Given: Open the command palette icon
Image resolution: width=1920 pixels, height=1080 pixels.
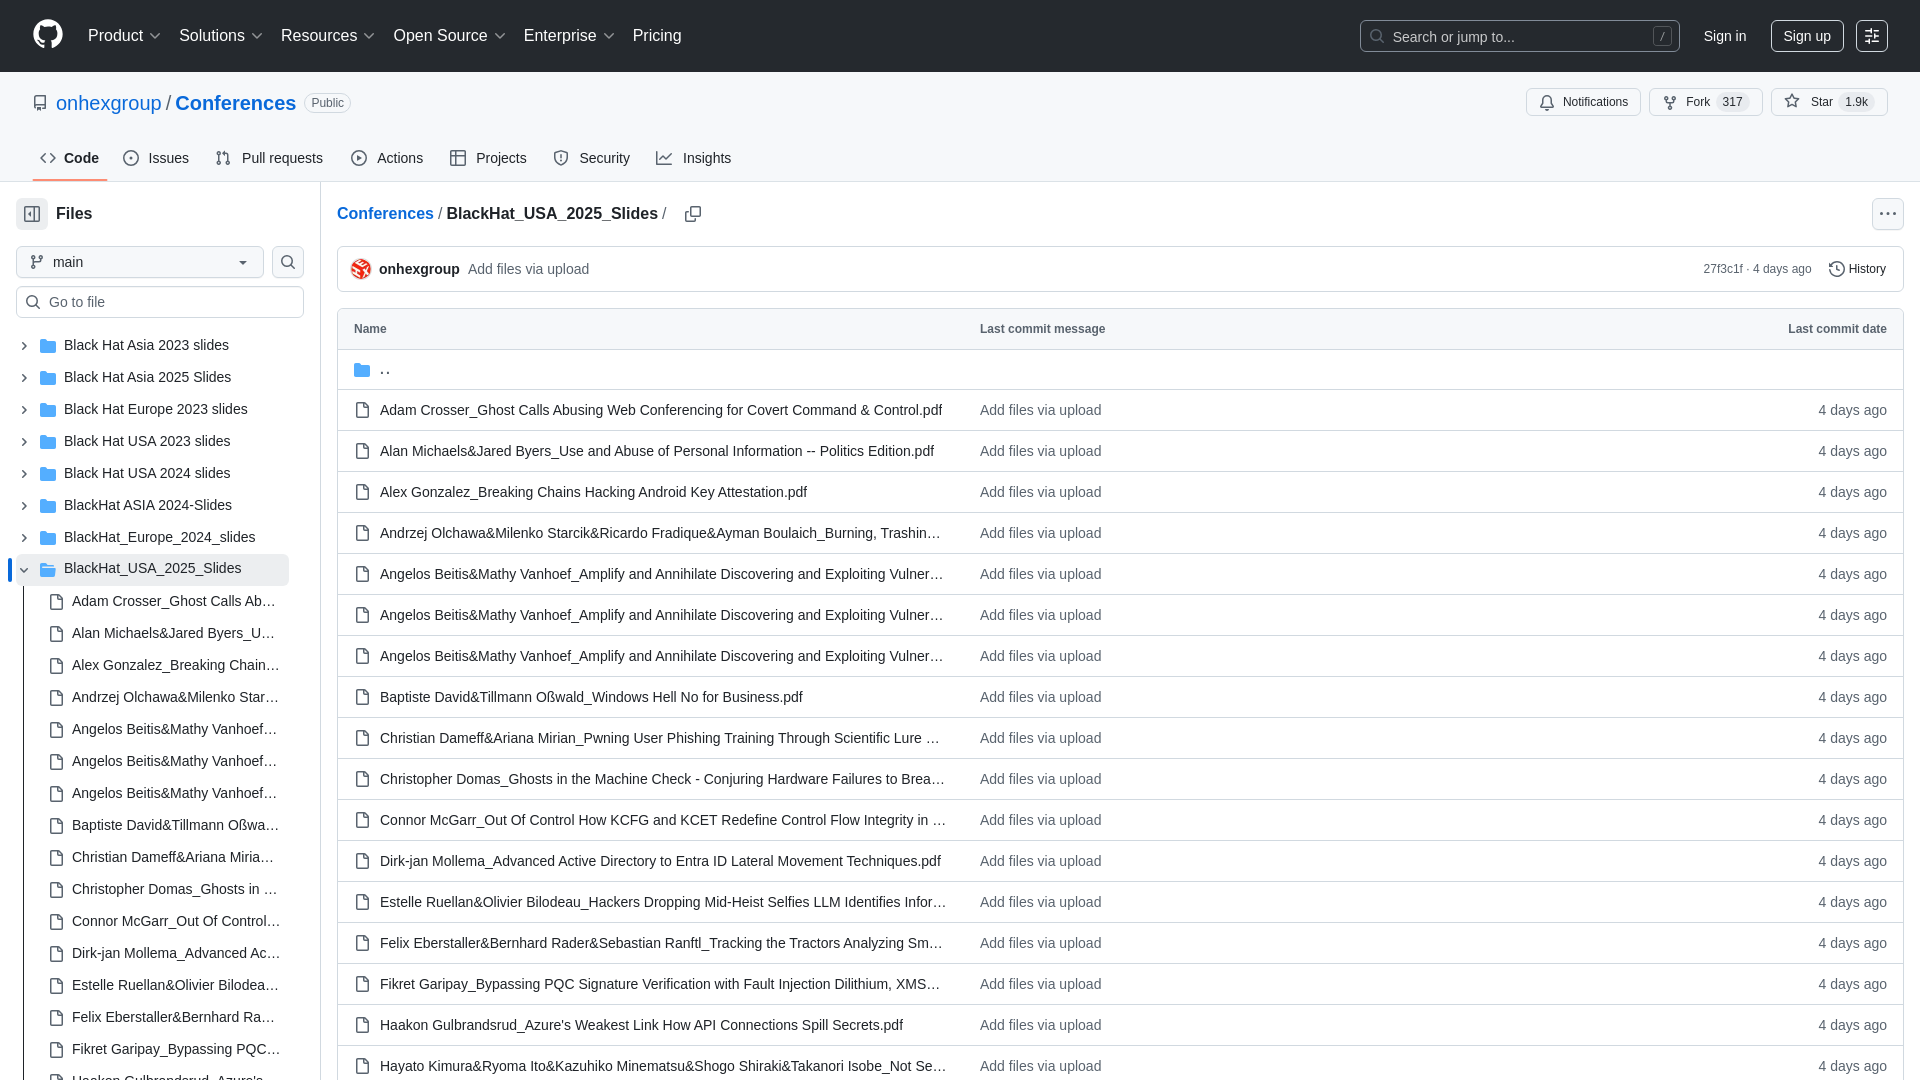Looking at the screenshot, I should click(1872, 36).
